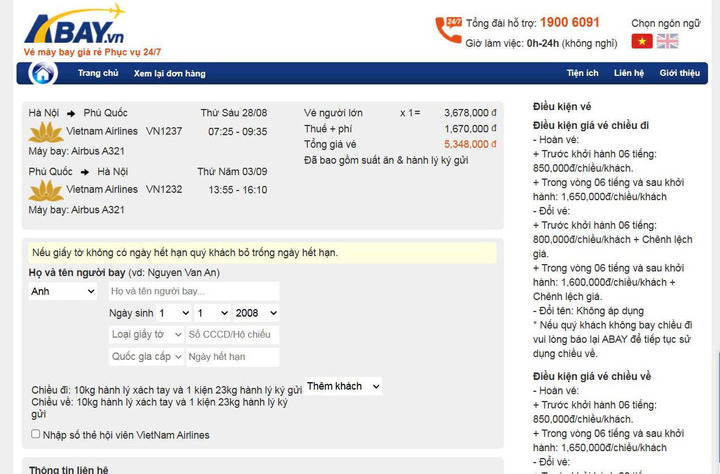The width and height of the screenshot is (720, 474).
Task: Open the Tiện ích menu
Action: pyautogui.click(x=582, y=73)
